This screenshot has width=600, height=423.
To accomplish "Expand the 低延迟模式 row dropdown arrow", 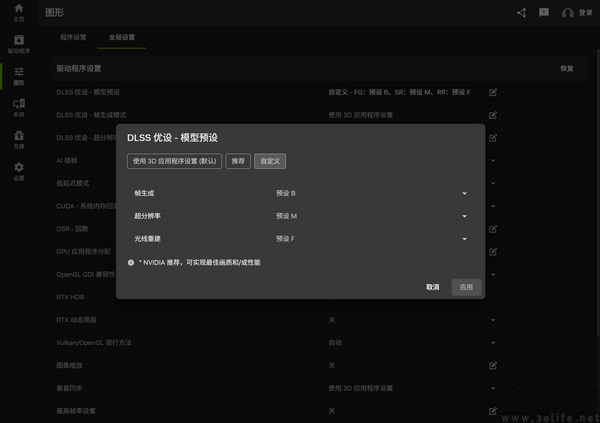I will pyautogui.click(x=493, y=183).
